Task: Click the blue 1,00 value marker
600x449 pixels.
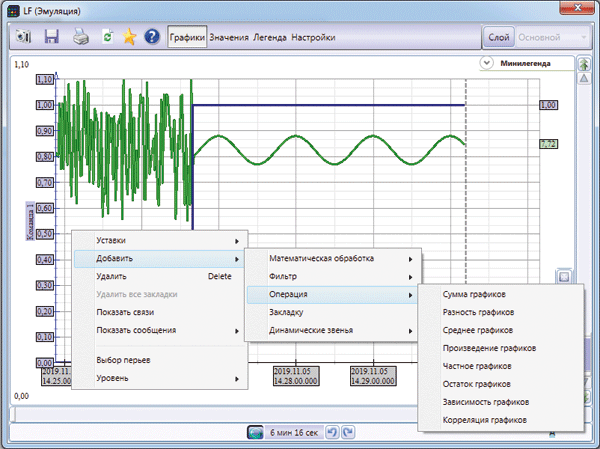Action: click(x=548, y=105)
